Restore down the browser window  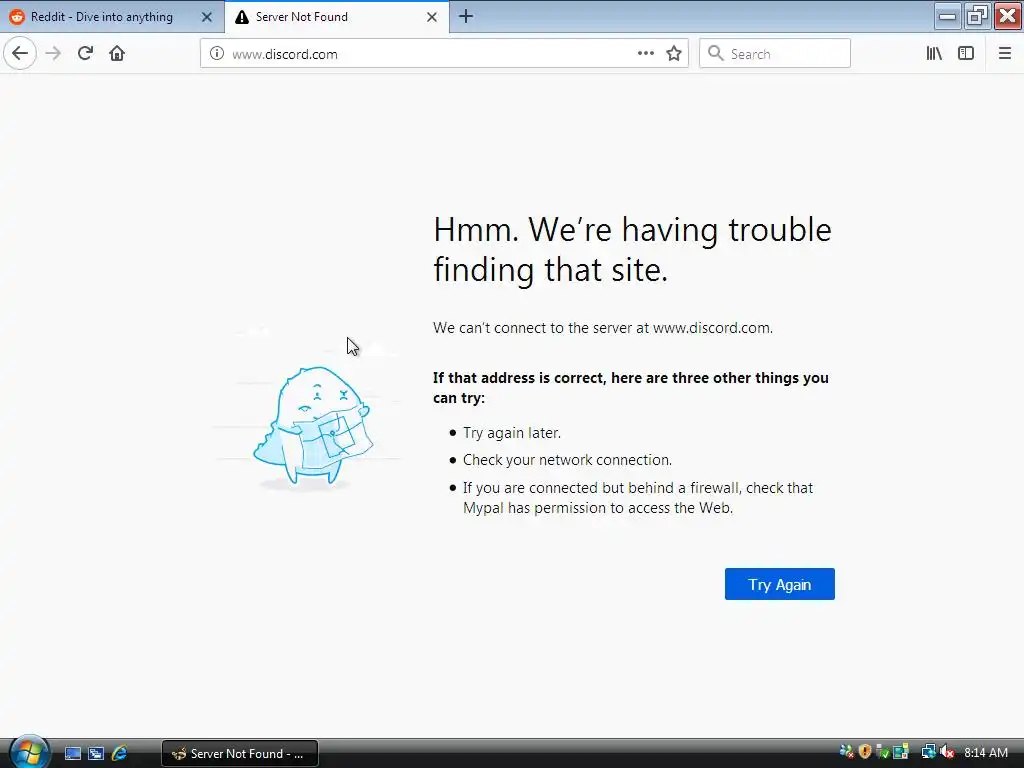click(x=977, y=16)
